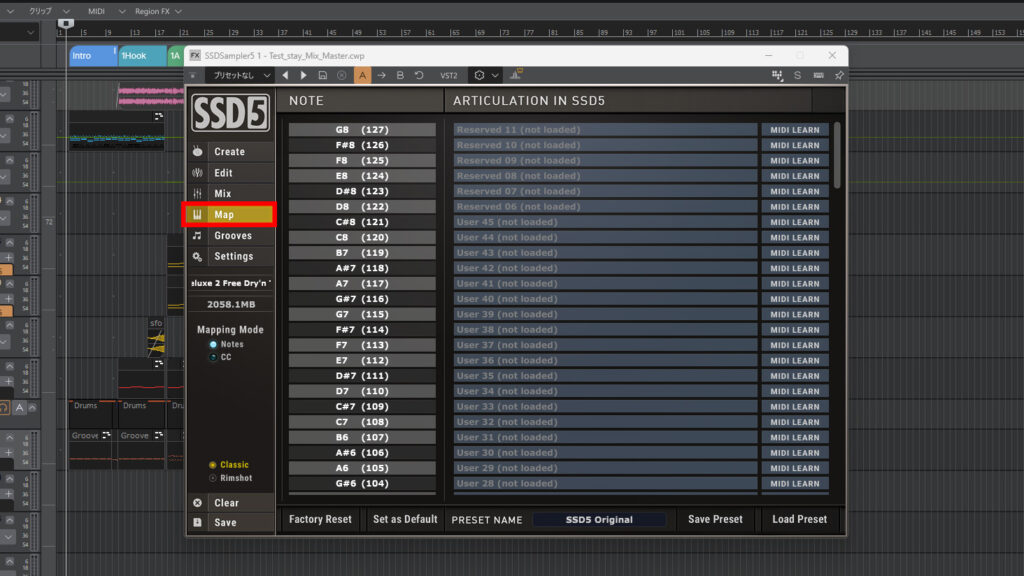Select the Notes mapping mode

213,344
